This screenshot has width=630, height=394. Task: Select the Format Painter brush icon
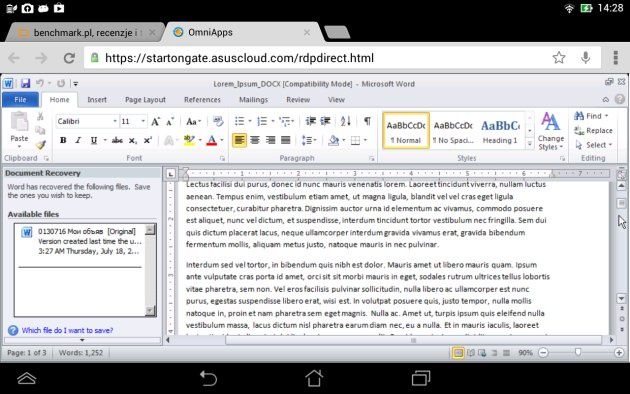tap(40, 145)
